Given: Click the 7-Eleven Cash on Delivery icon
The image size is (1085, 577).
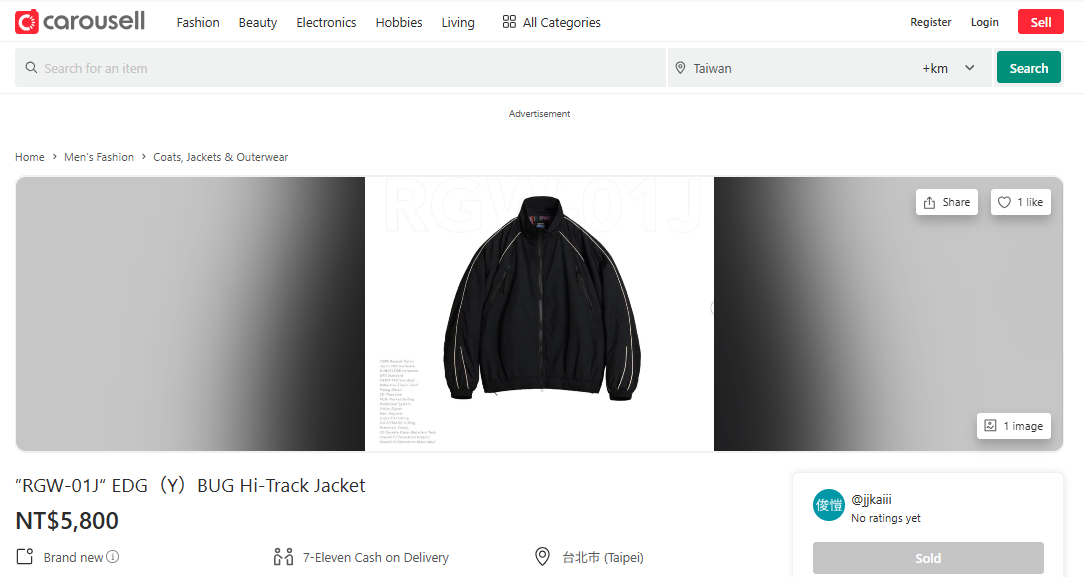Looking at the screenshot, I should (283, 557).
